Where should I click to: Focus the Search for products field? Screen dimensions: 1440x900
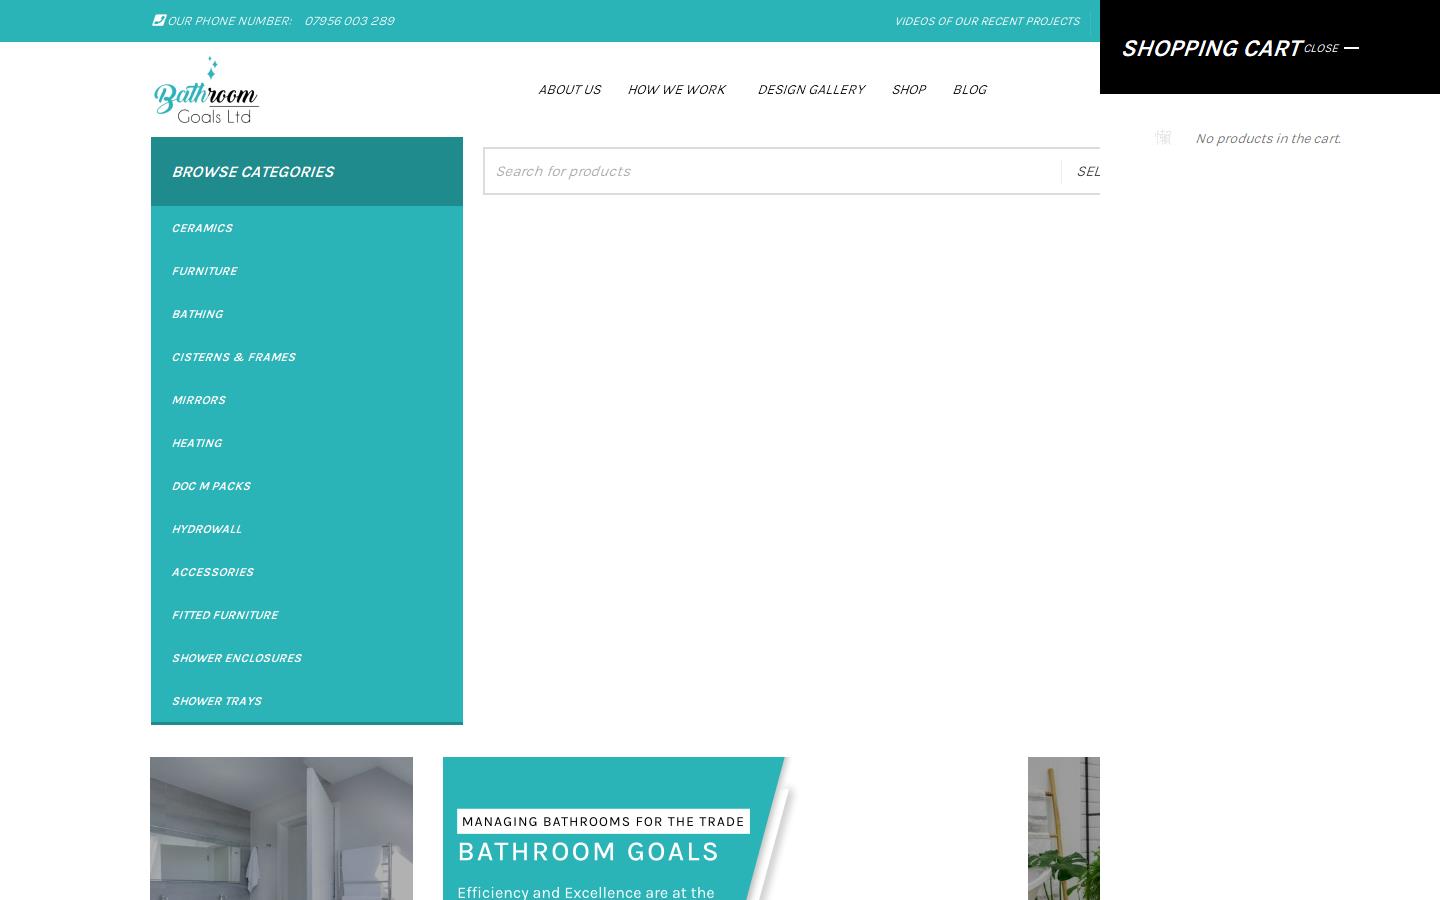(772, 171)
